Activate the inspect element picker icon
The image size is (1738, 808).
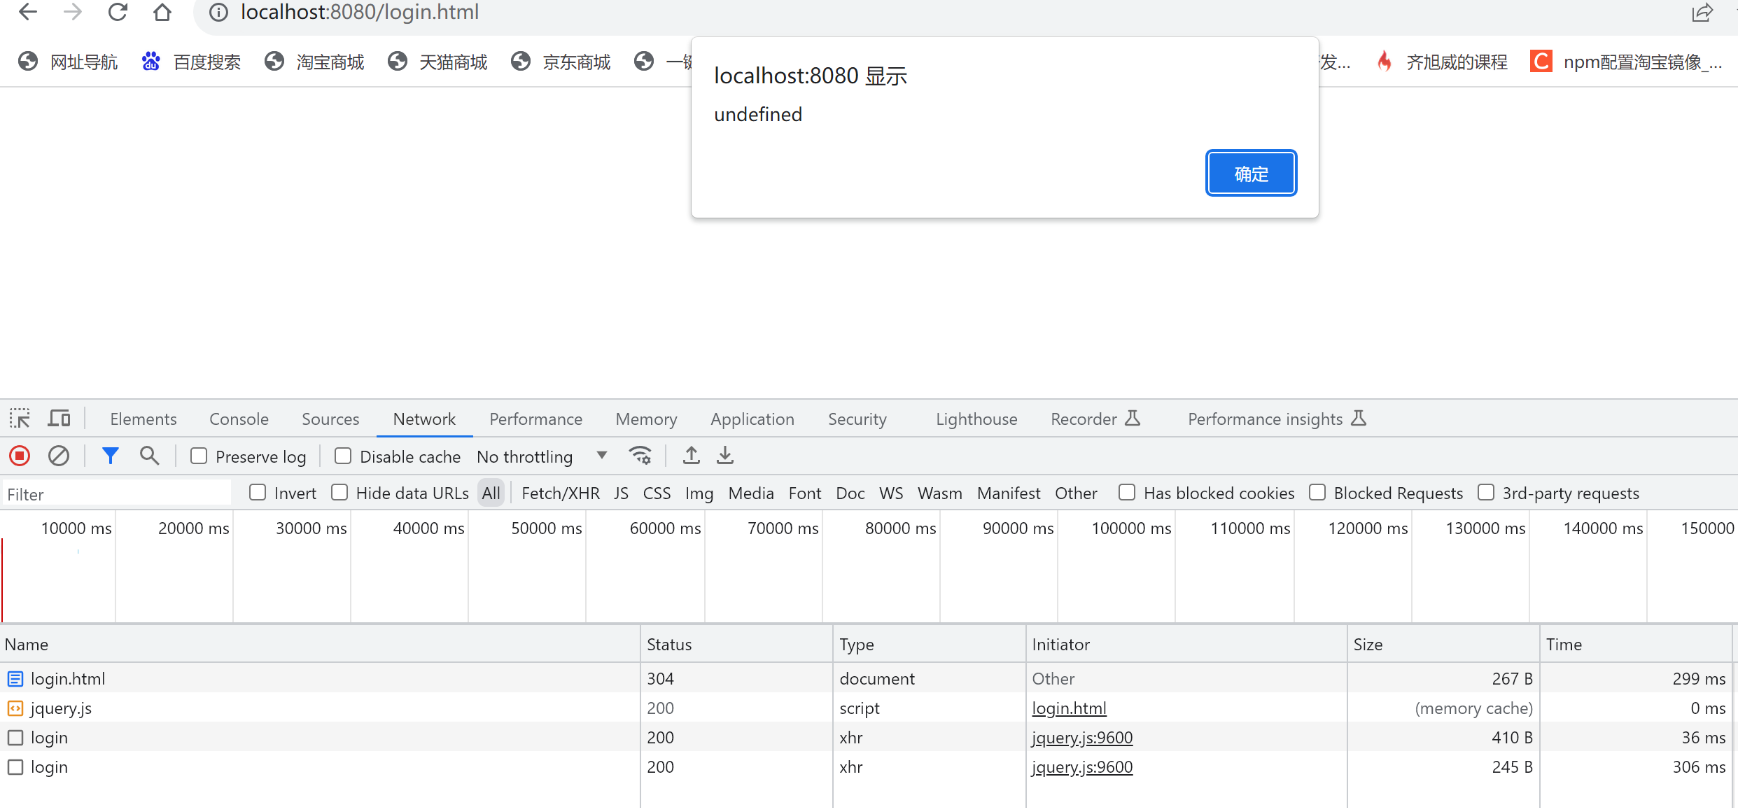click(x=20, y=419)
